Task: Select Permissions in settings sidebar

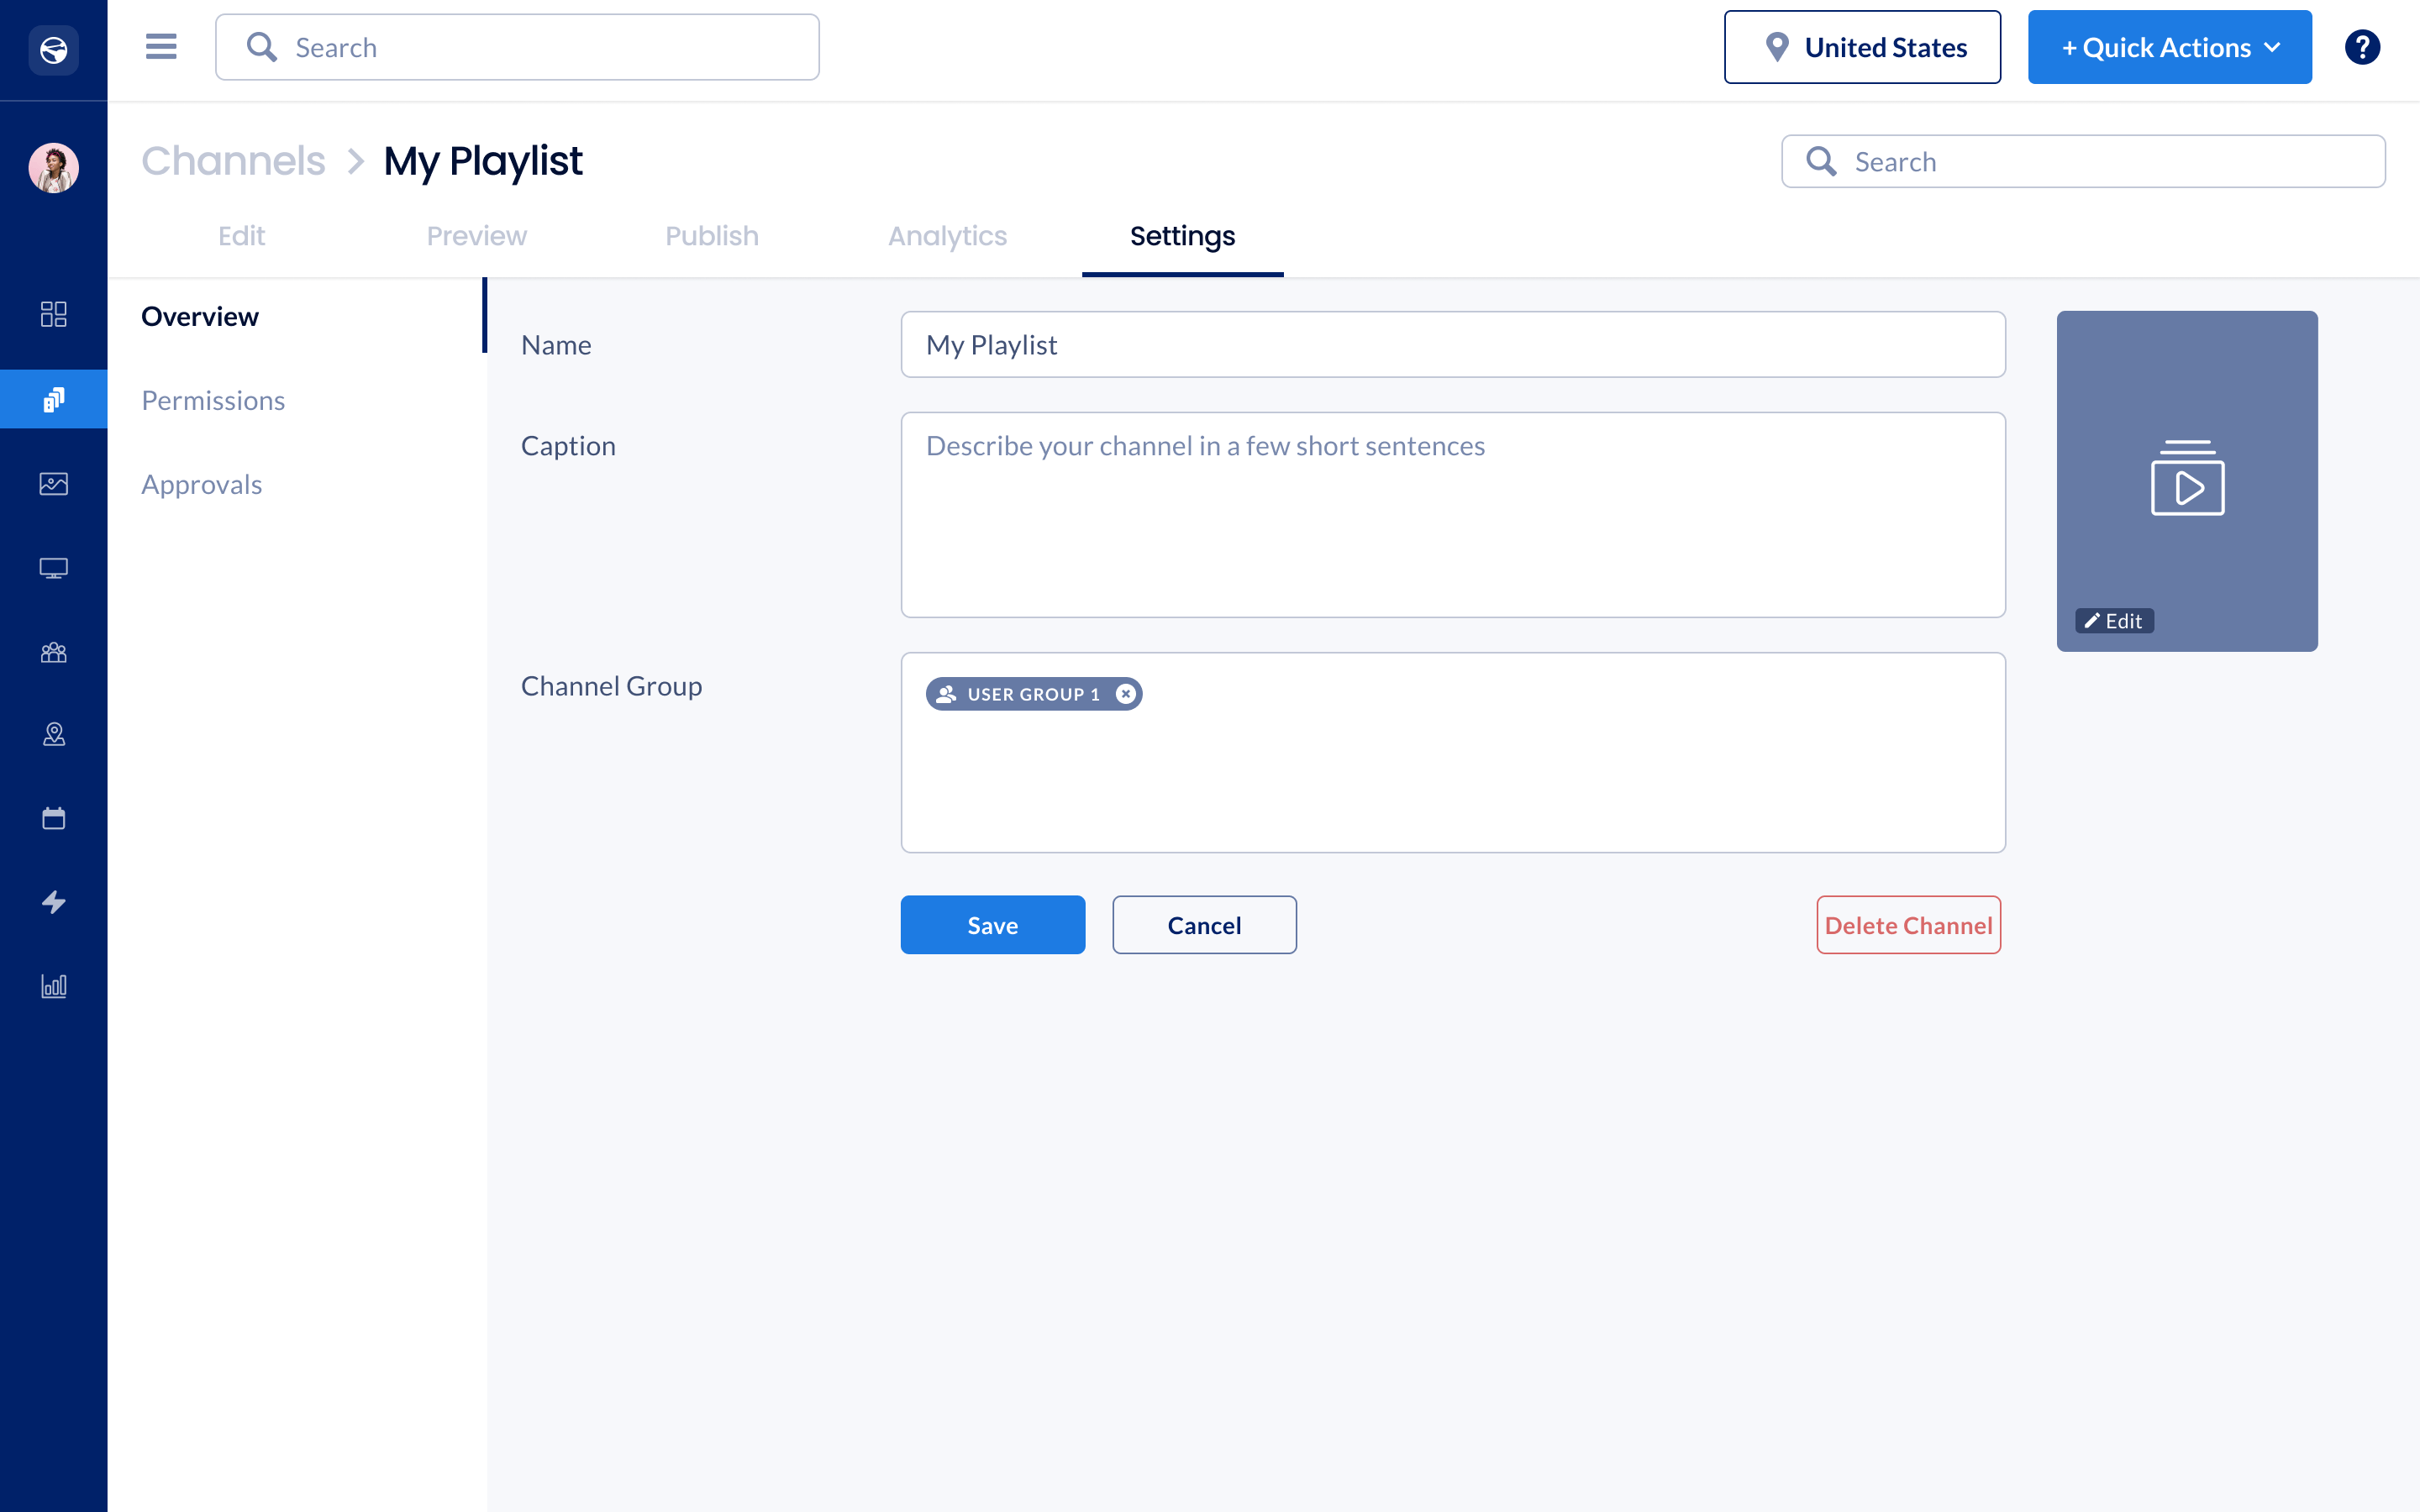Action: point(213,400)
